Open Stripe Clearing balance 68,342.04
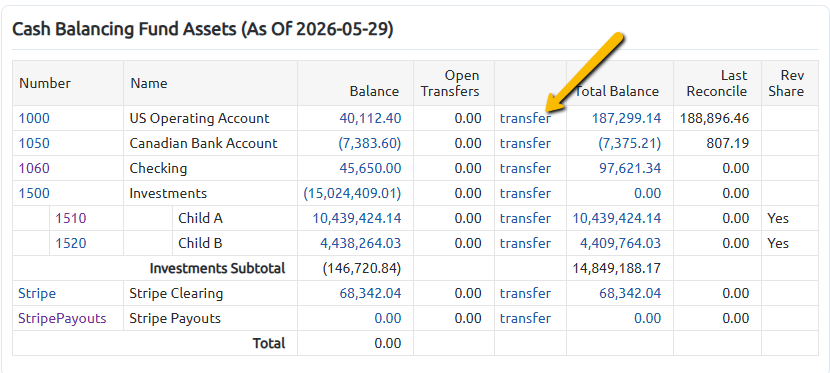Image resolution: width=830 pixels, height=373 pixels. tap(370, 294)
